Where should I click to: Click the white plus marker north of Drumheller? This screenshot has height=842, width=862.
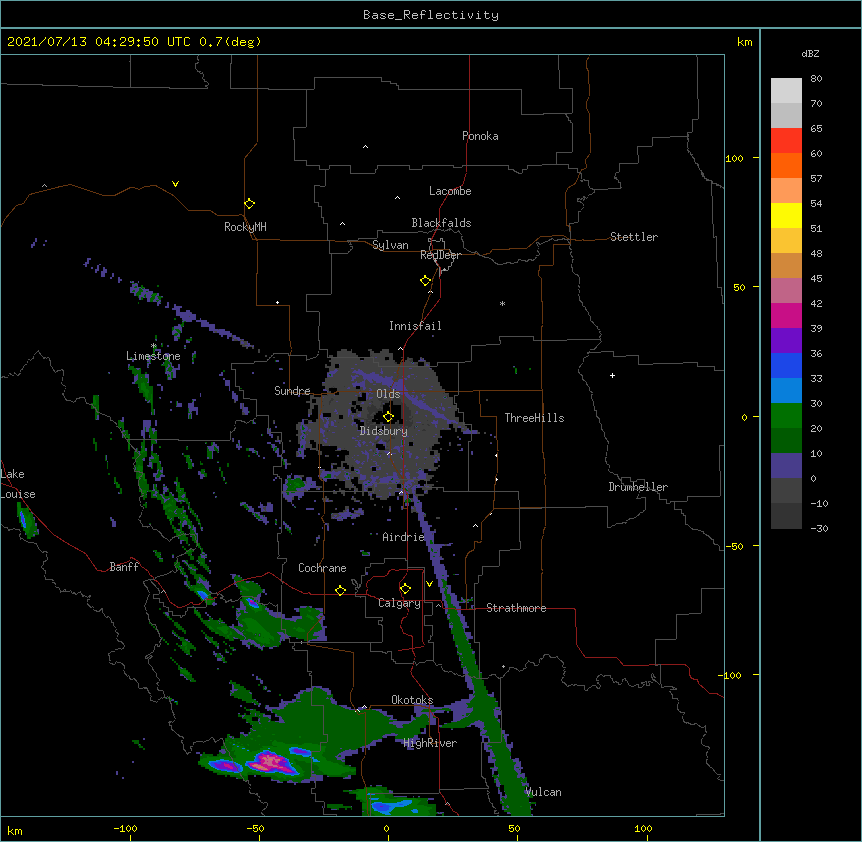tap(612, 375)
